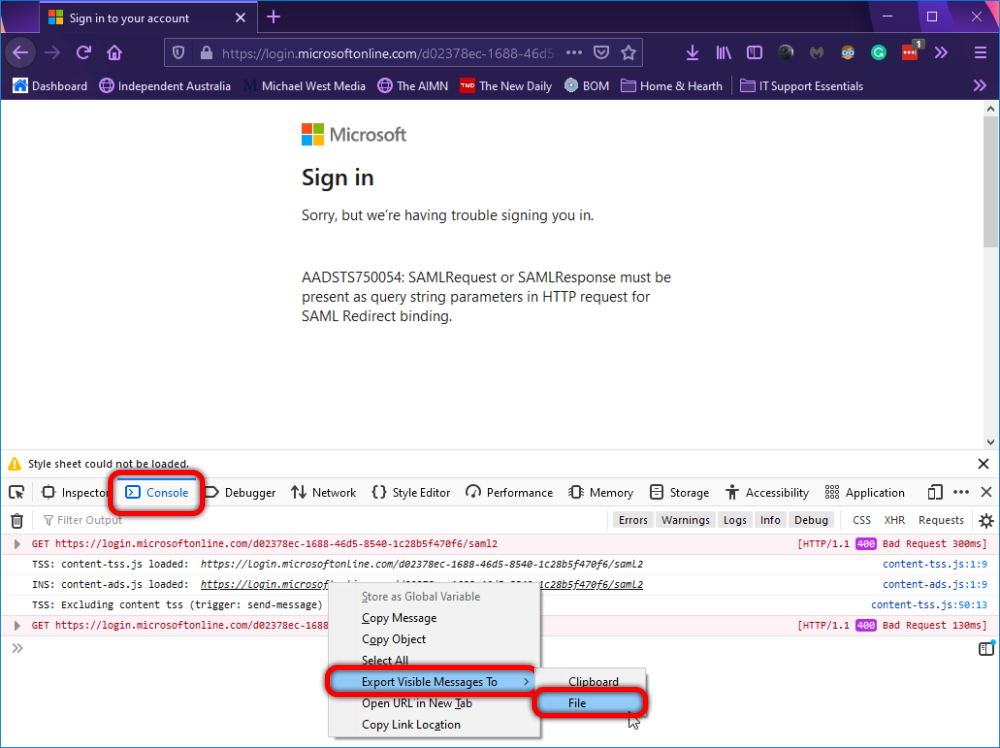Open The New Daily bookmark
The image size is (1000, 748).
coord(506,85)
